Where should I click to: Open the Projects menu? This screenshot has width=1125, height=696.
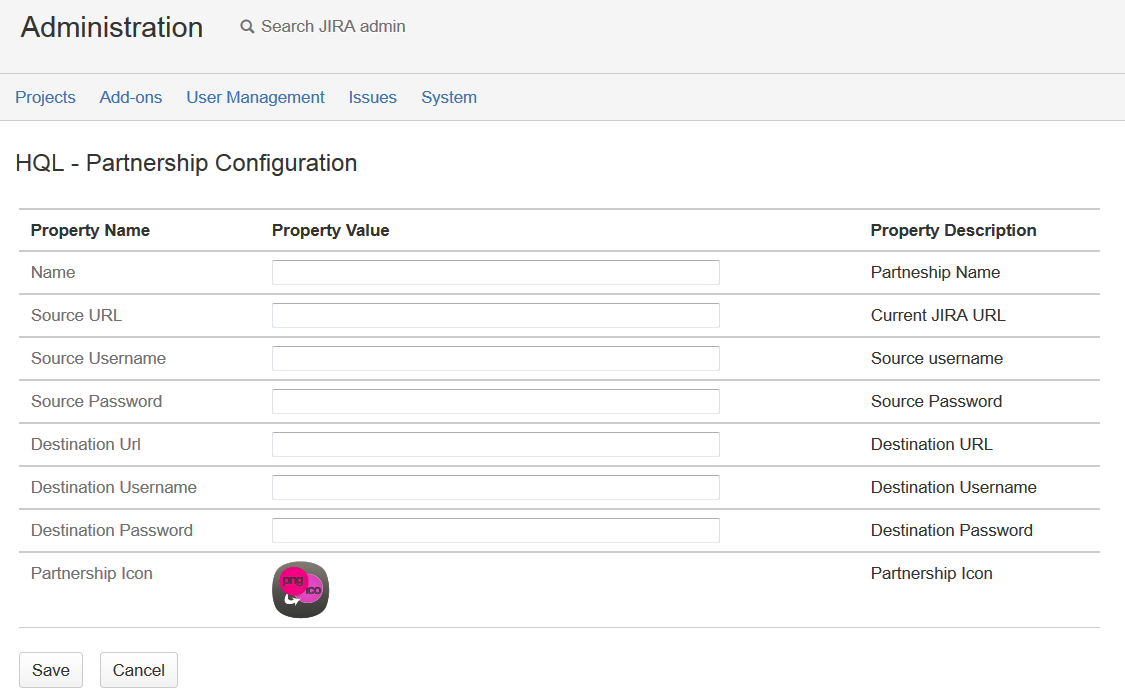click(45, 97)
